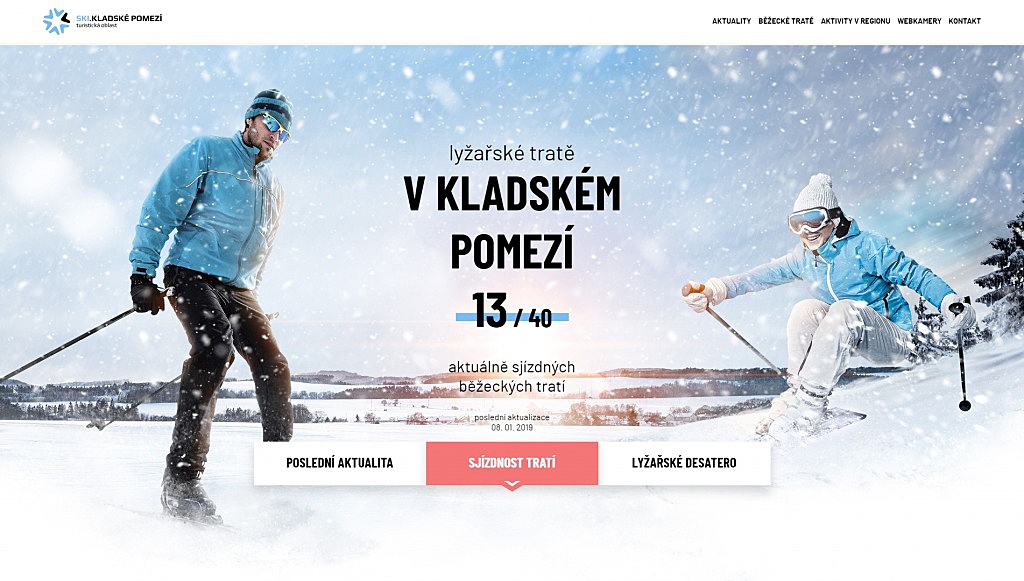Go to the Běžecké tratě page
This screenshot has width=1024, height=581.
point(786,21)
